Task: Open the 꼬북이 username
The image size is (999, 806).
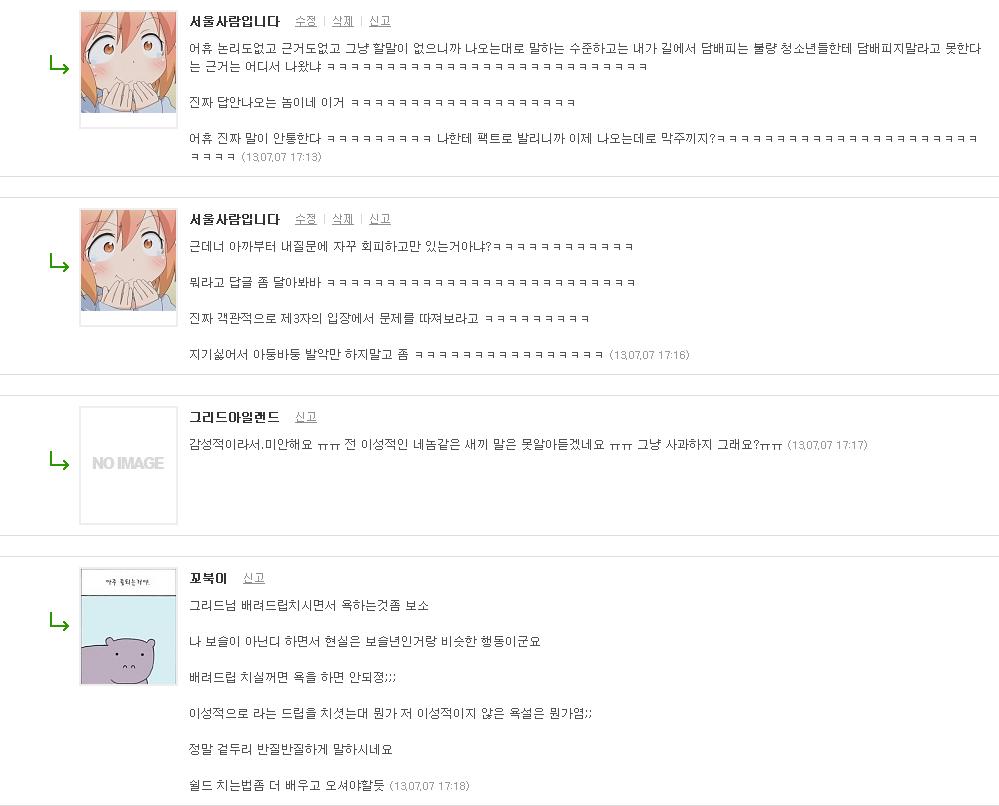Action: pos(208,578)
